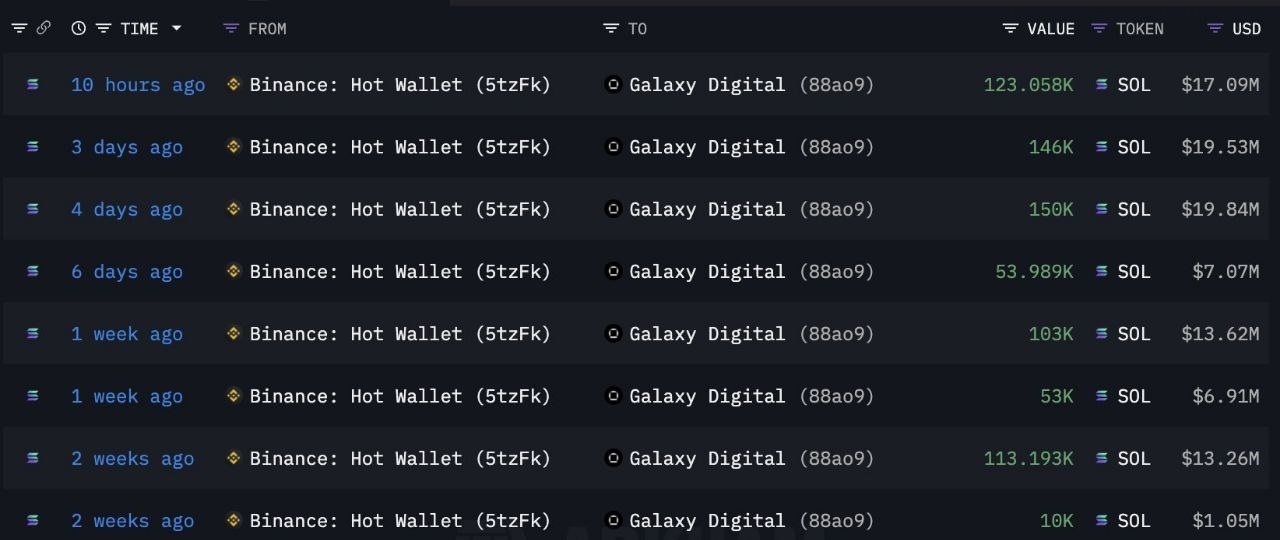Open the '10 hours ago' transaction link

(138, 85)
